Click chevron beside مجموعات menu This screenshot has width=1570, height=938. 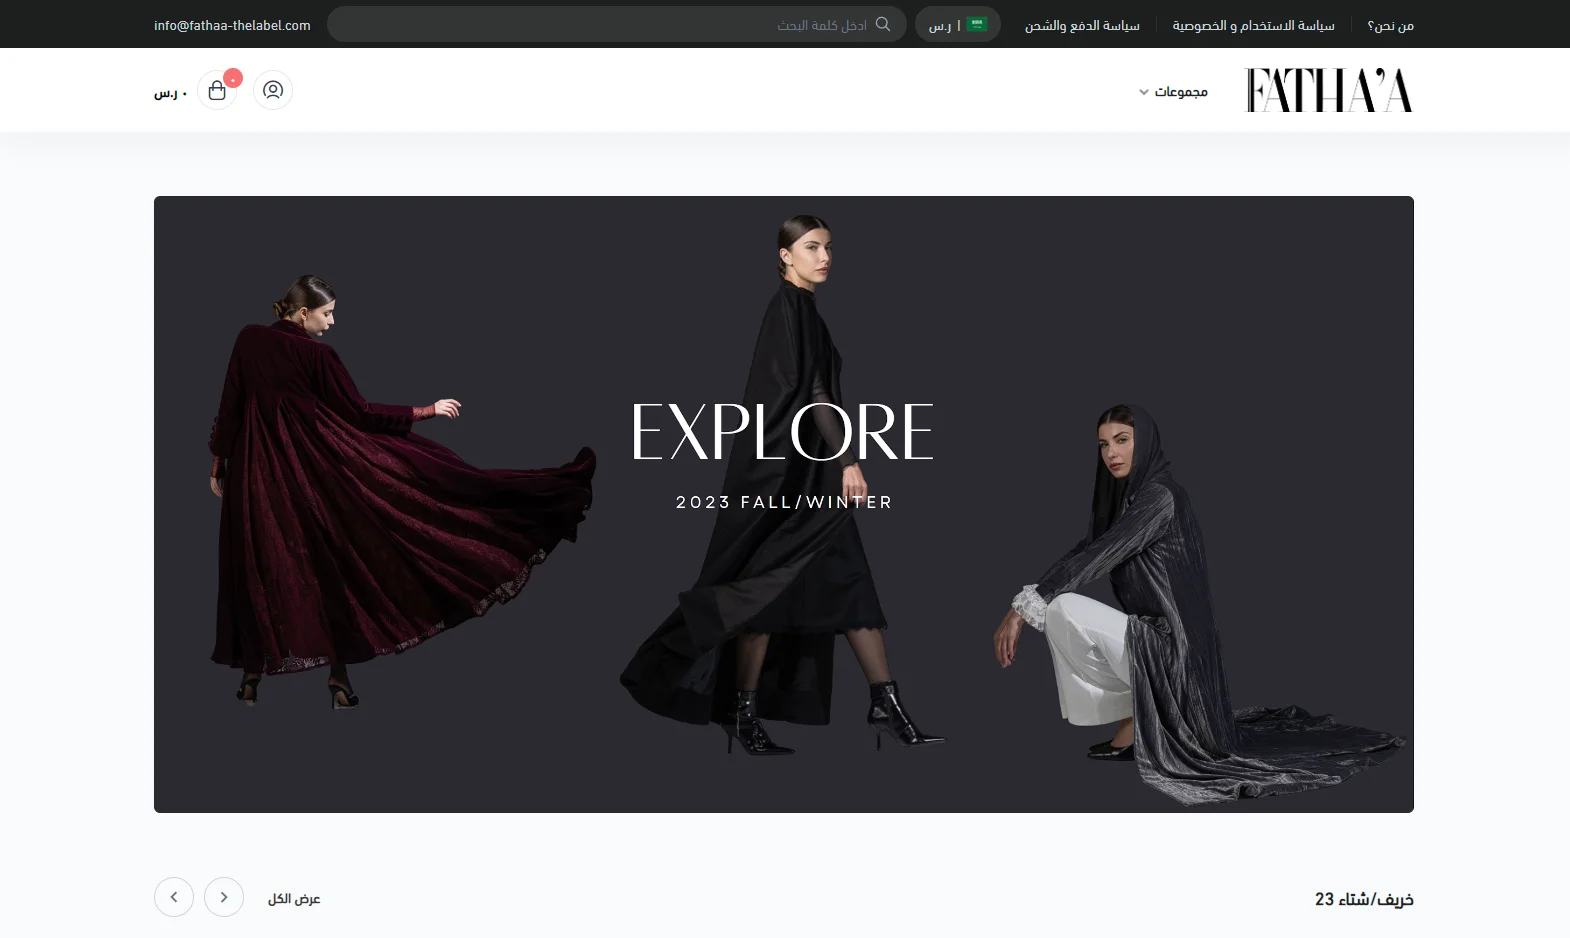[1144, 92]
